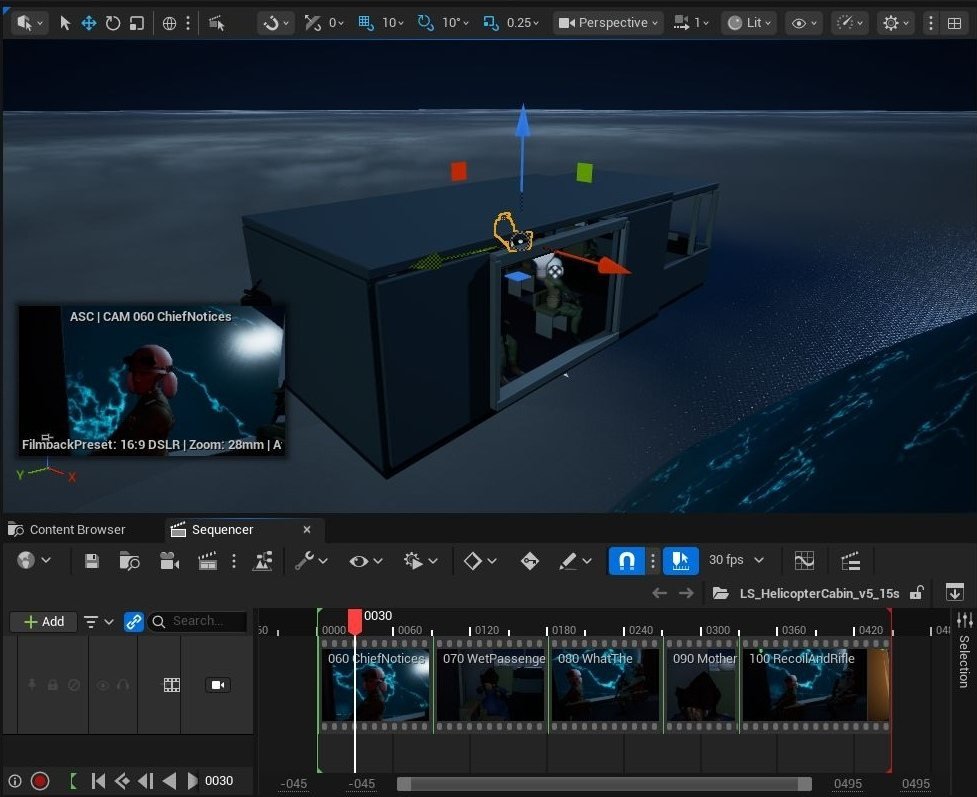Select the 070 WetPassenge shot clip
This screenshot has width=977, height=797.
(x=491, y=684)
